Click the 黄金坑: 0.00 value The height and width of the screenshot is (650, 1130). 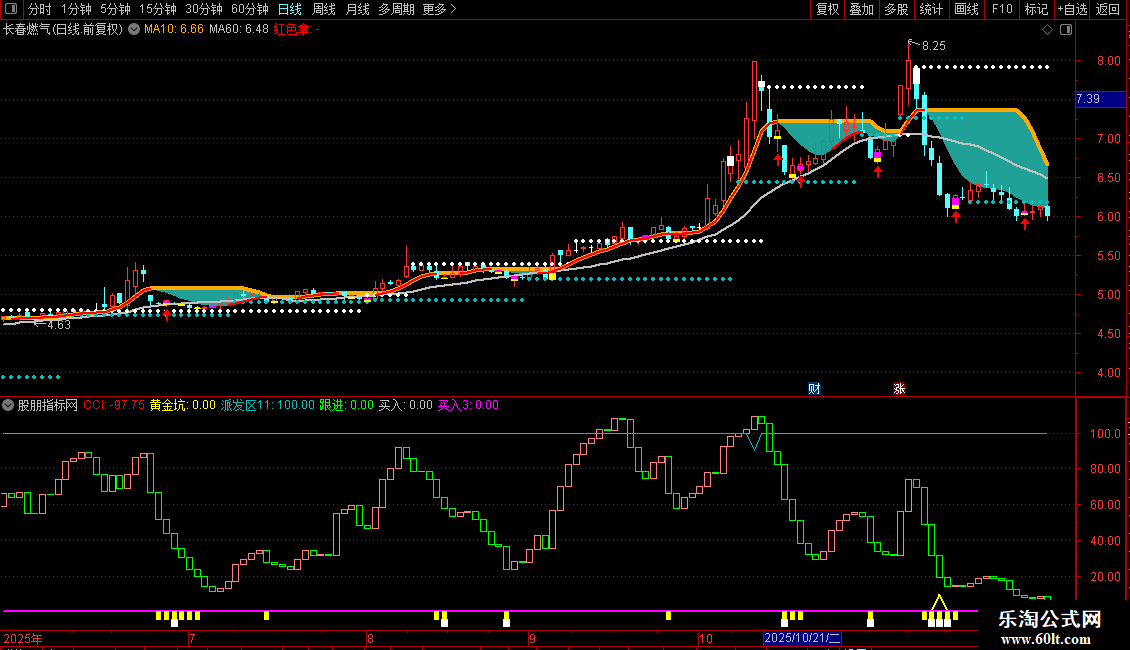click(182, 405)
